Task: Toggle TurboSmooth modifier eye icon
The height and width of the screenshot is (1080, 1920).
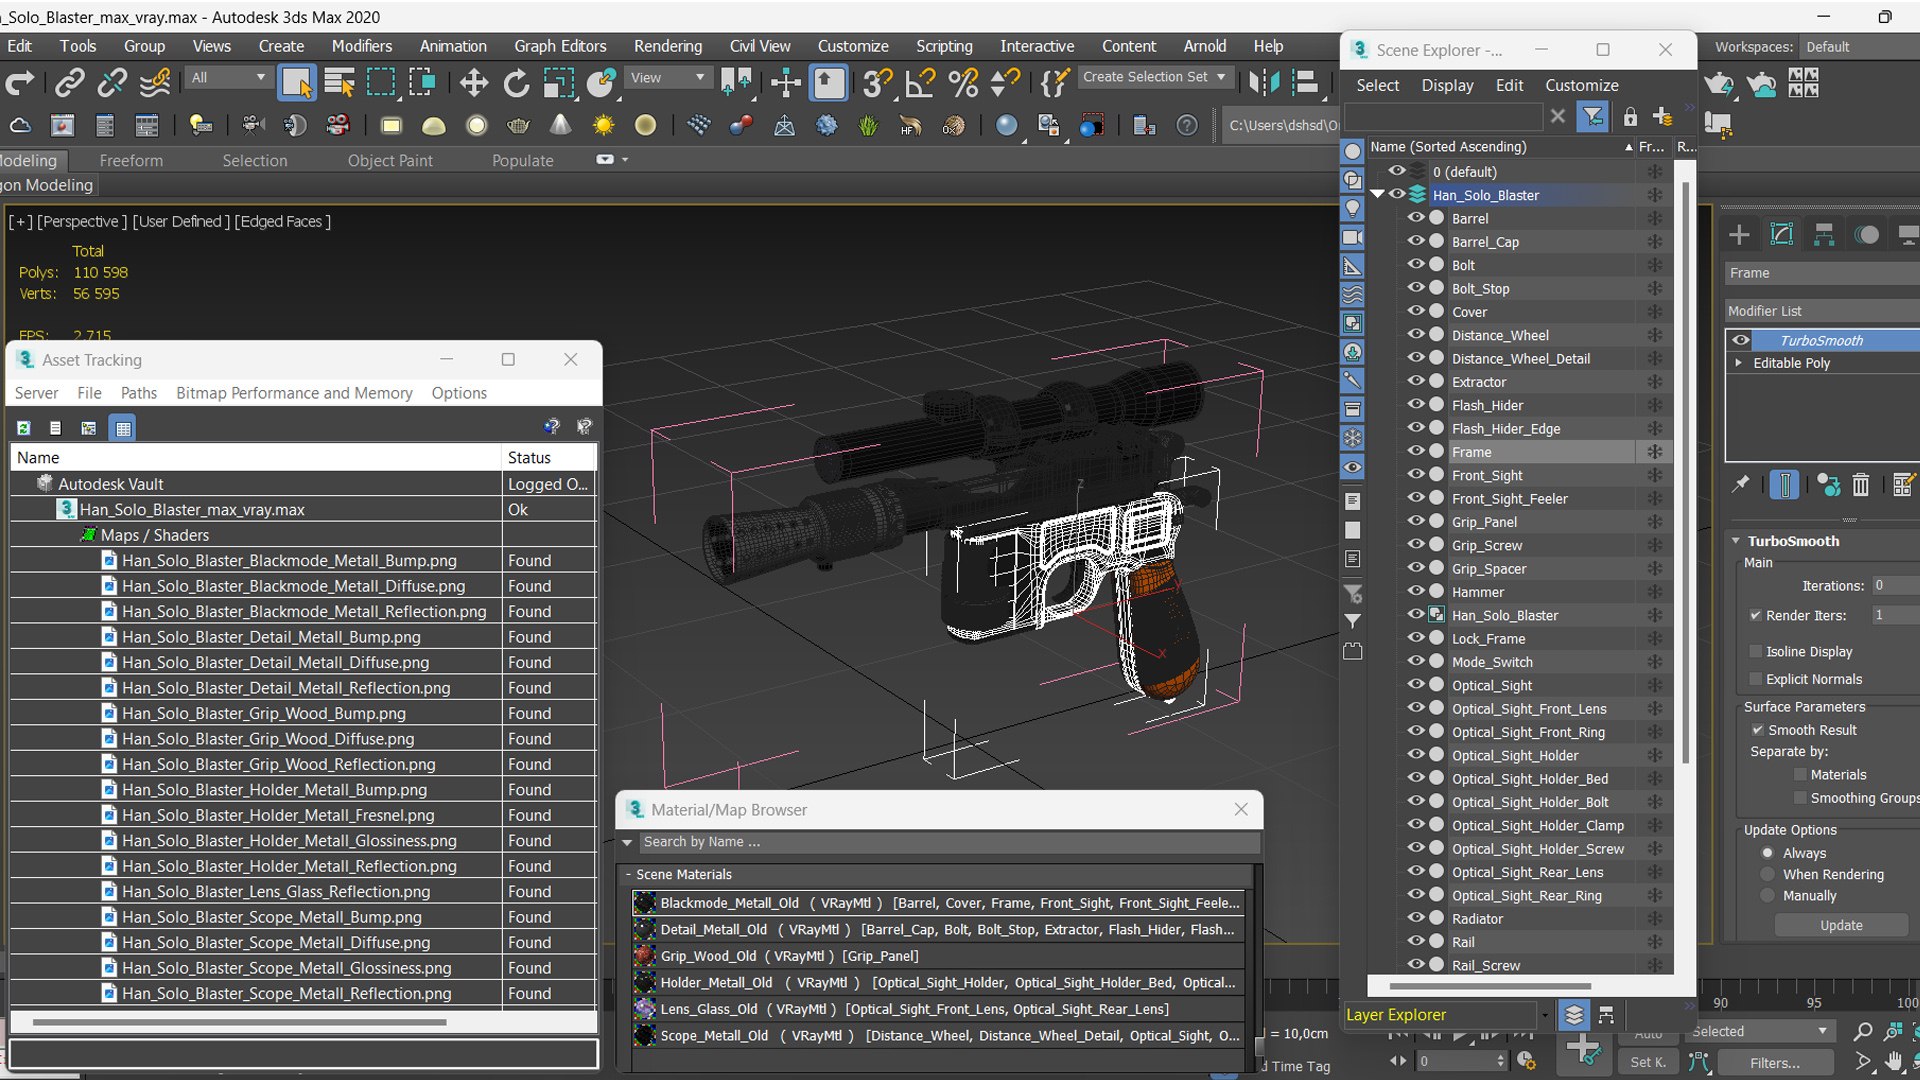Action: pos(1741,340)
